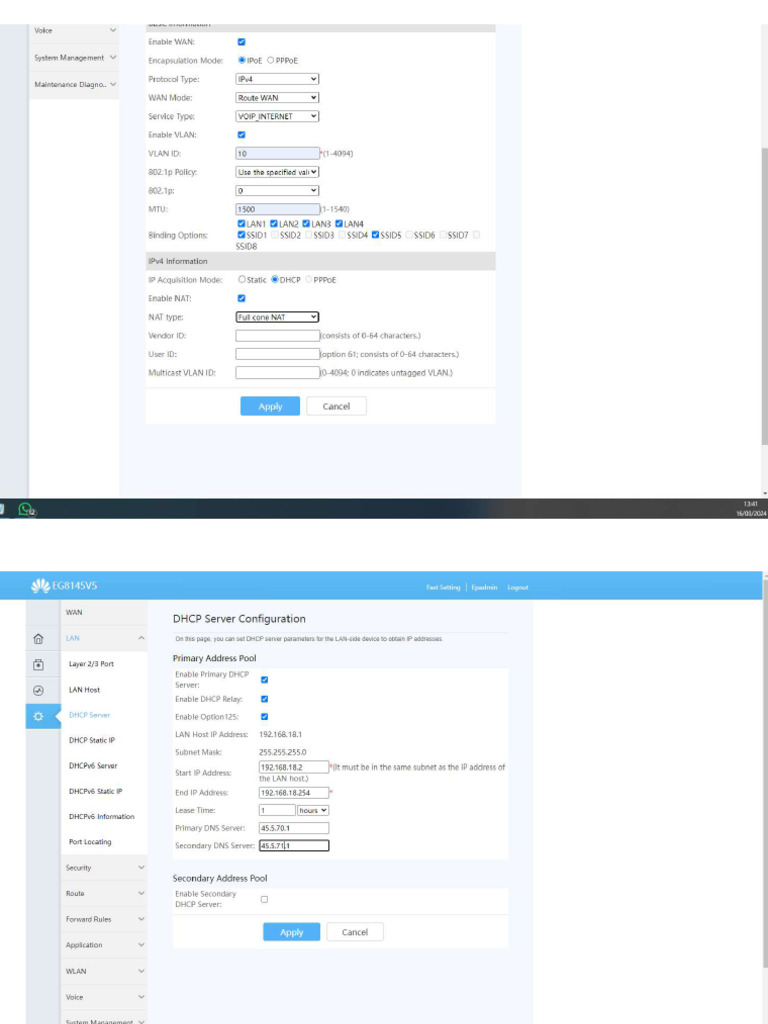Open the Fast Setting link
The image size is (768, 1024).
point(443,587)
